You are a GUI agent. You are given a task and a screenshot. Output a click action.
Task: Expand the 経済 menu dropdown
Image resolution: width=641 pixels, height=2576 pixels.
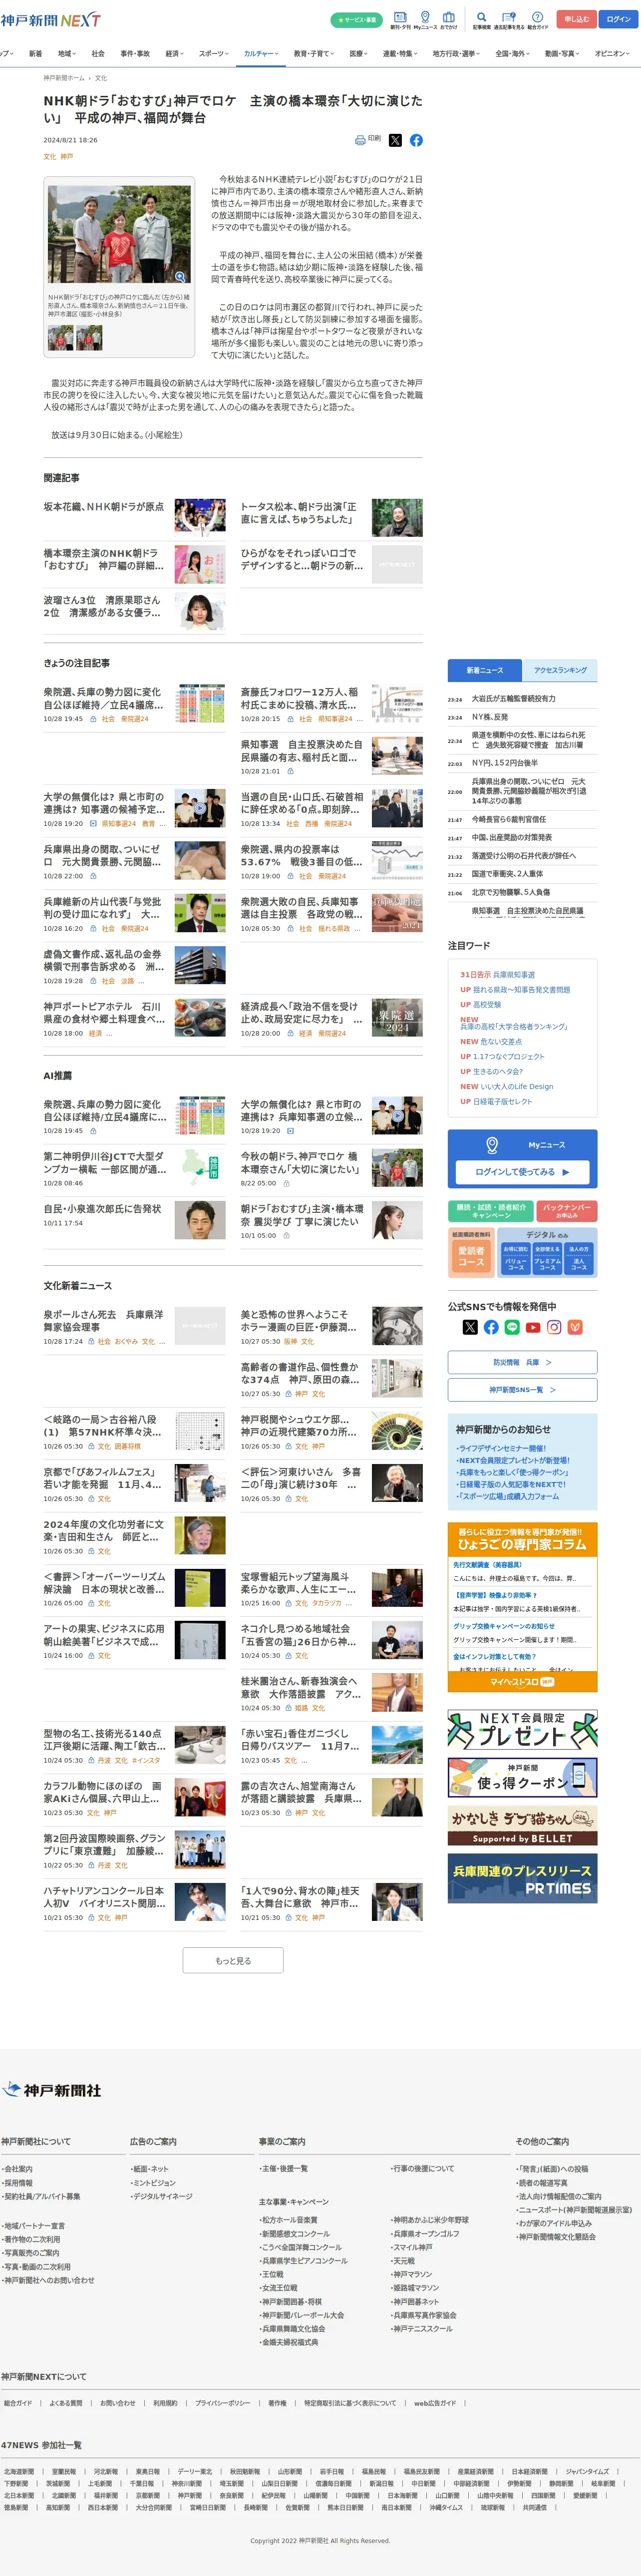pos(174,54)
